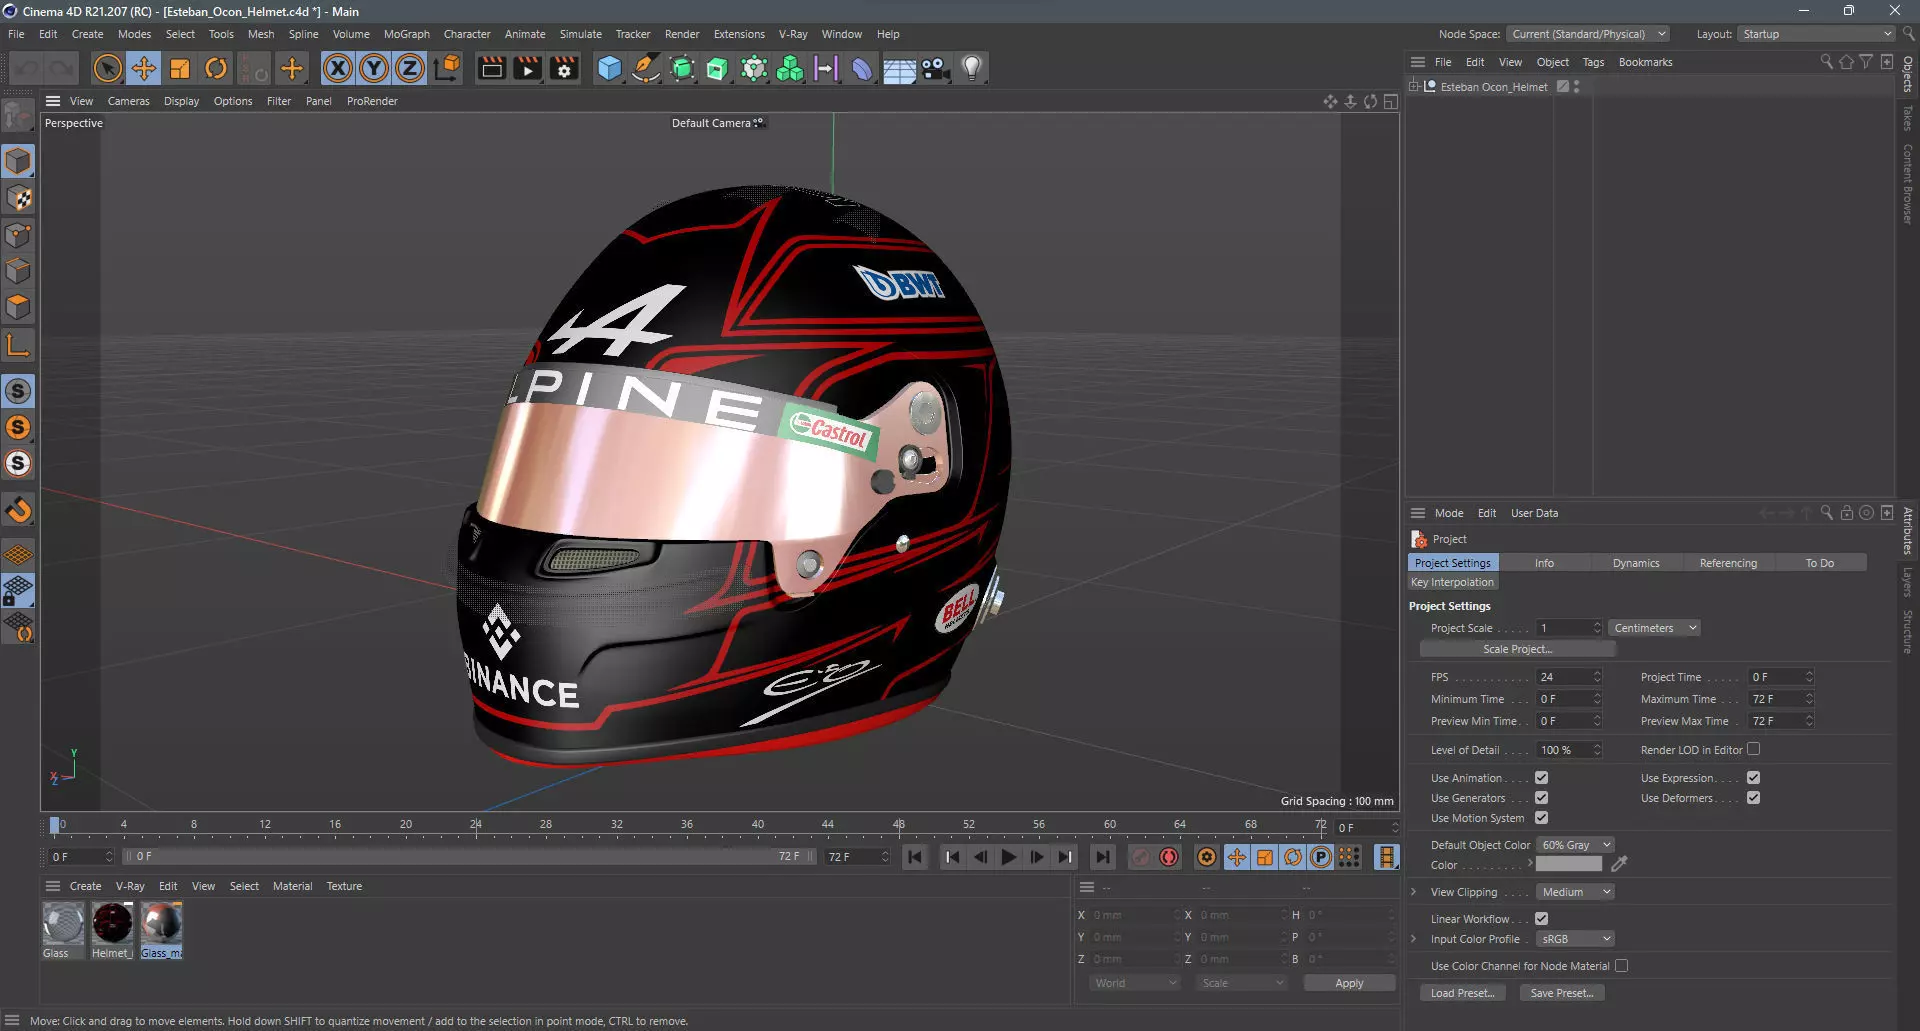Image resolution: width=1920 pixels, height=1031 pixels.
Task: Activate the Scale tool
Action: pyautogui.click(x=180, y=68)
